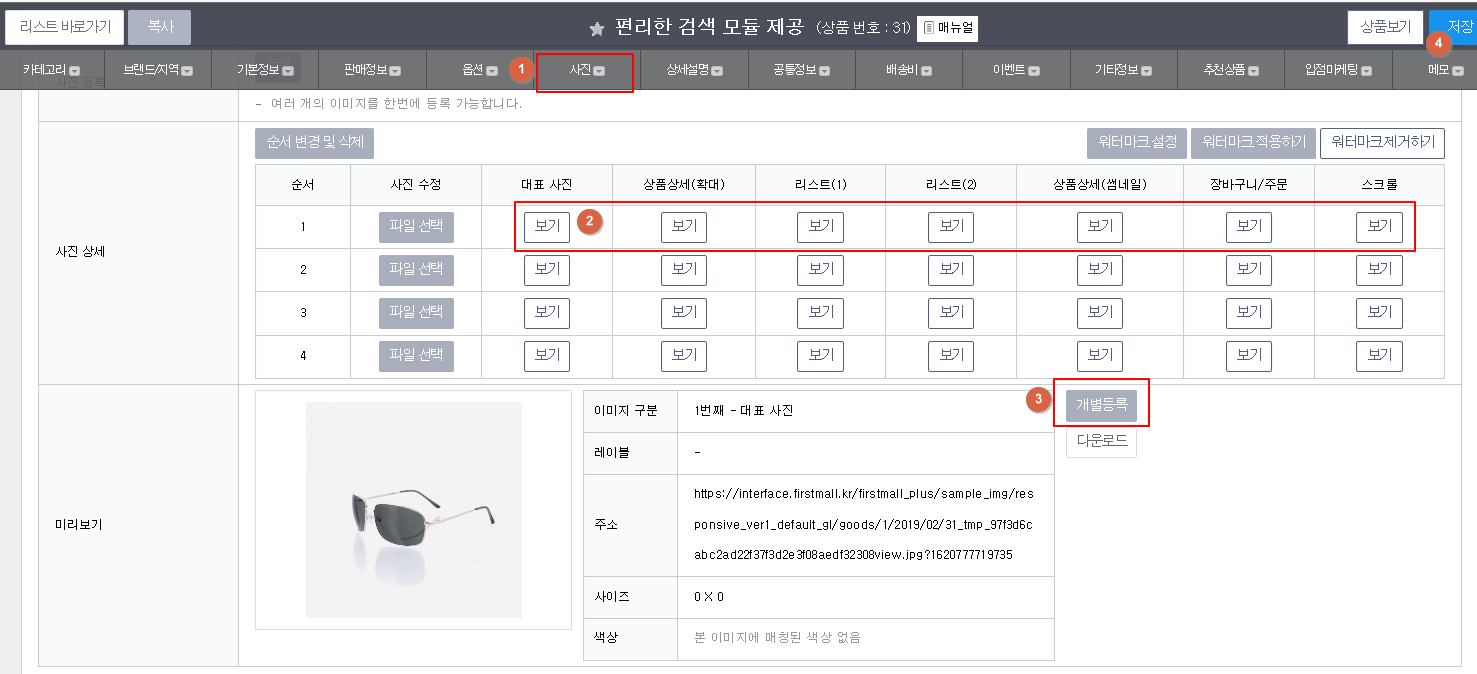This screenshot has height=674, width=1477.
Task: Expand the 옵션 tab arrow
Action: coord(491,71)
